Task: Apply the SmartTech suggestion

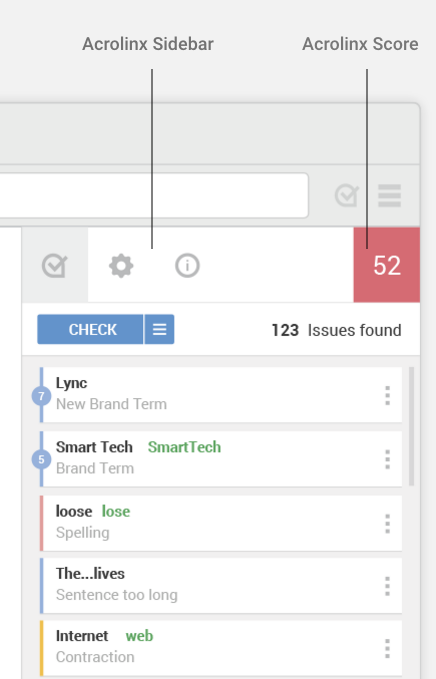Action: point(184,447)
